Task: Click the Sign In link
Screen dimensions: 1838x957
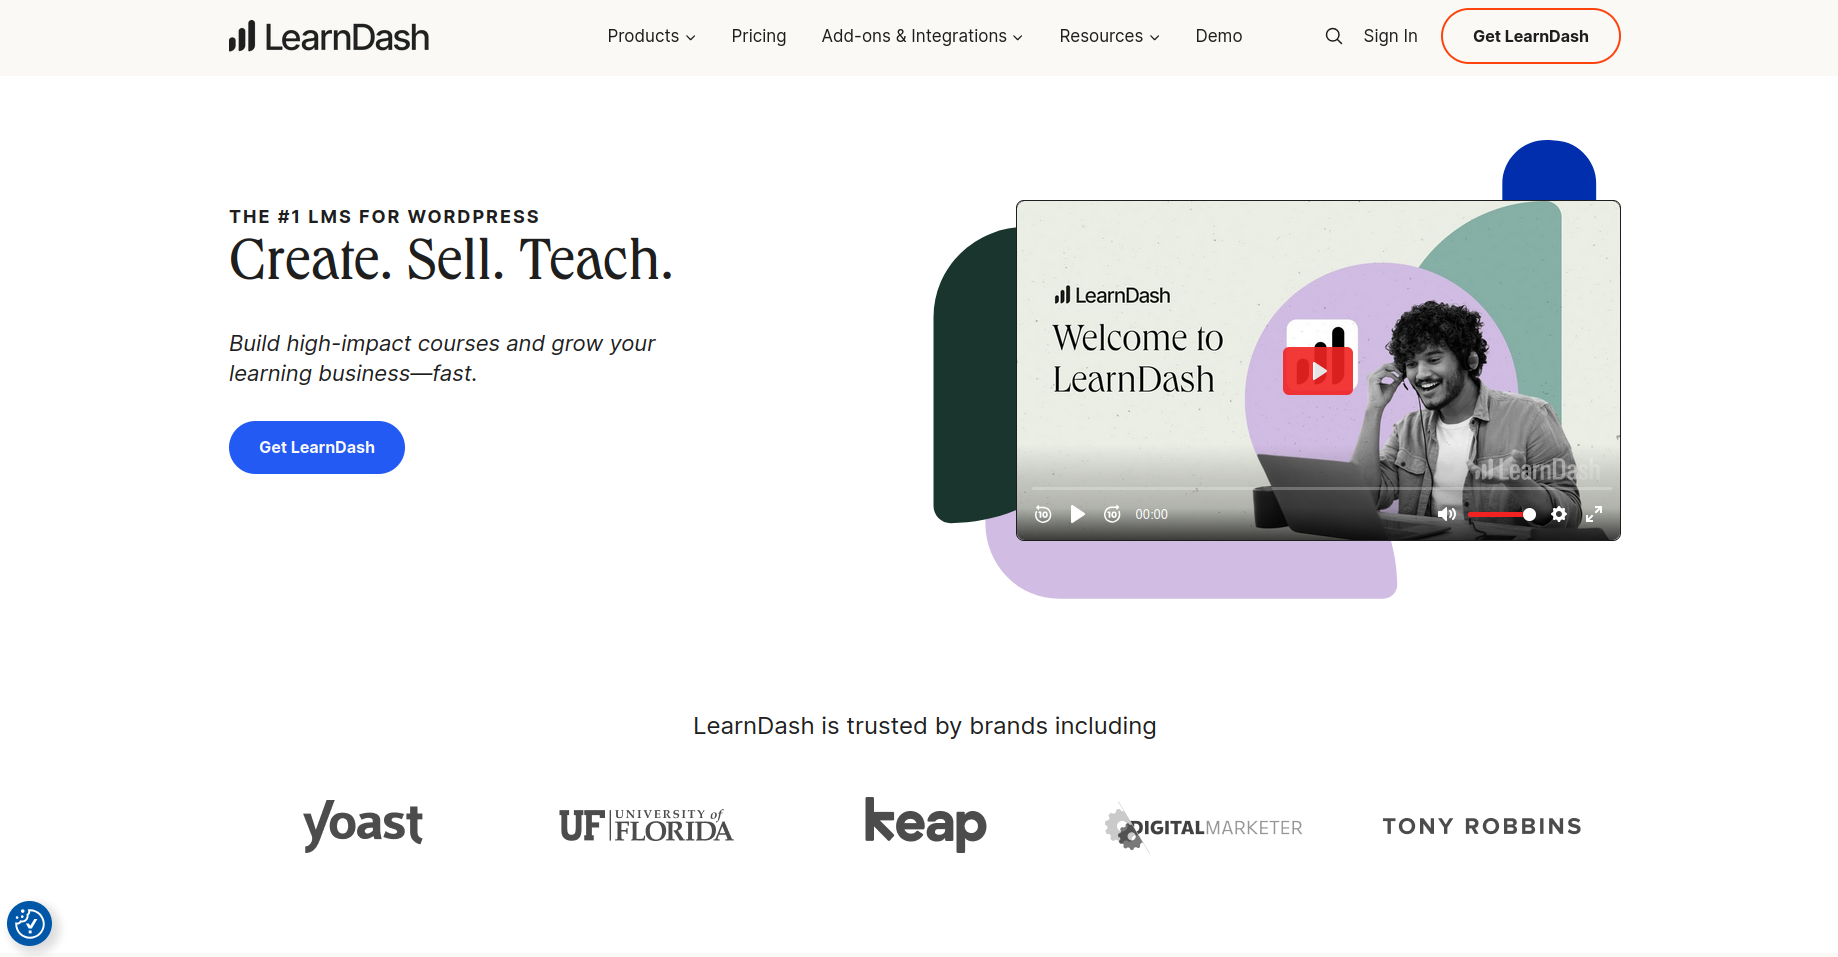Action: pos(1390,36)
